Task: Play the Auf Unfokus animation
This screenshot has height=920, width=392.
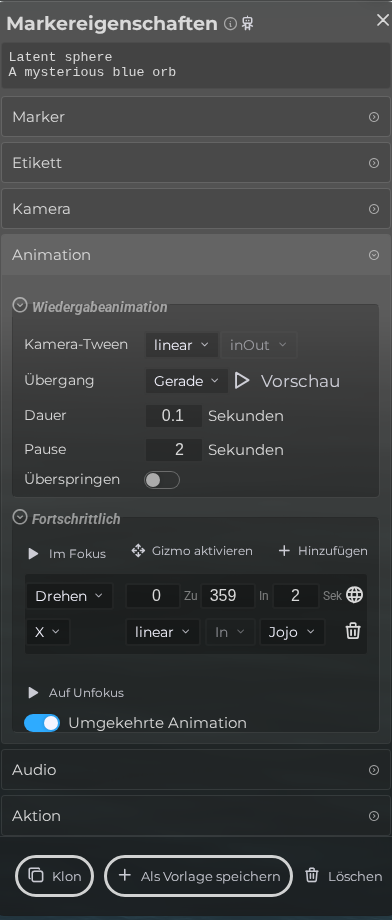Action: click(x=76, y=692)
